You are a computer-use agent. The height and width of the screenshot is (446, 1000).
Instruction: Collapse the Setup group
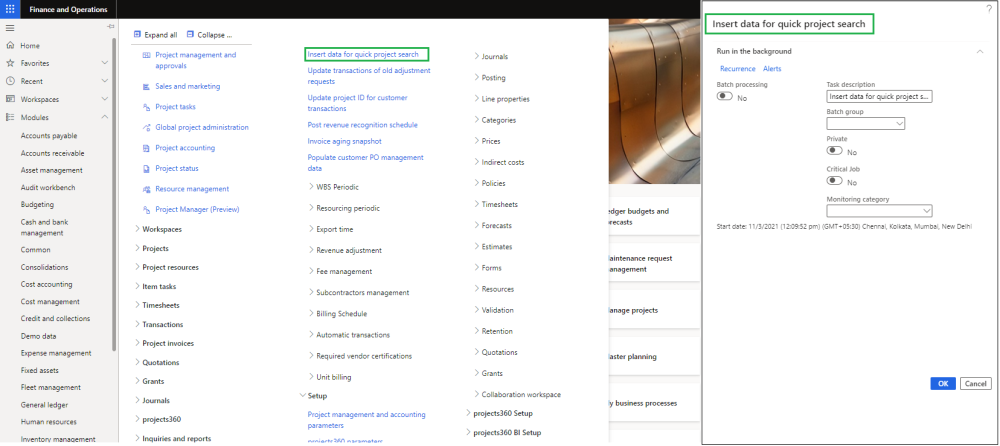click(302, 396)
